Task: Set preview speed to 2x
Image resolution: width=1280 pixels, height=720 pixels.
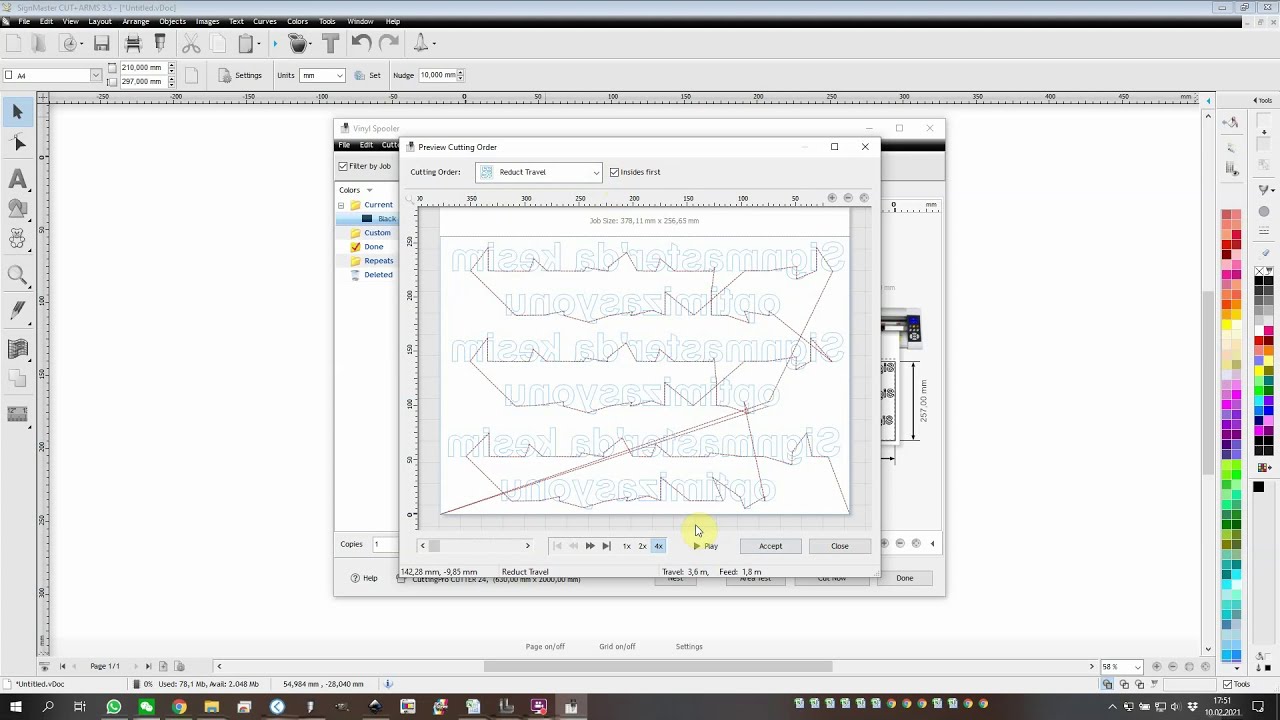Action: (642, 546)
